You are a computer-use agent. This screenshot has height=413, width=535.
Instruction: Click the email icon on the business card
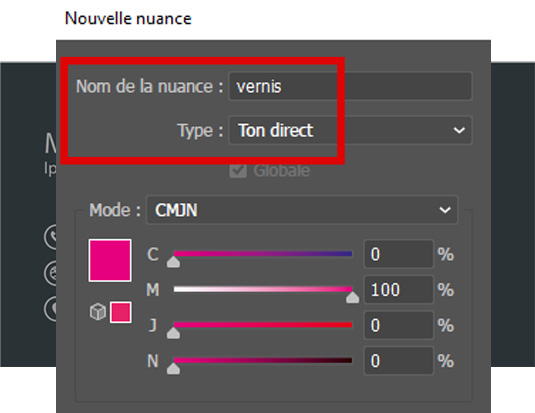click(50, 273)
